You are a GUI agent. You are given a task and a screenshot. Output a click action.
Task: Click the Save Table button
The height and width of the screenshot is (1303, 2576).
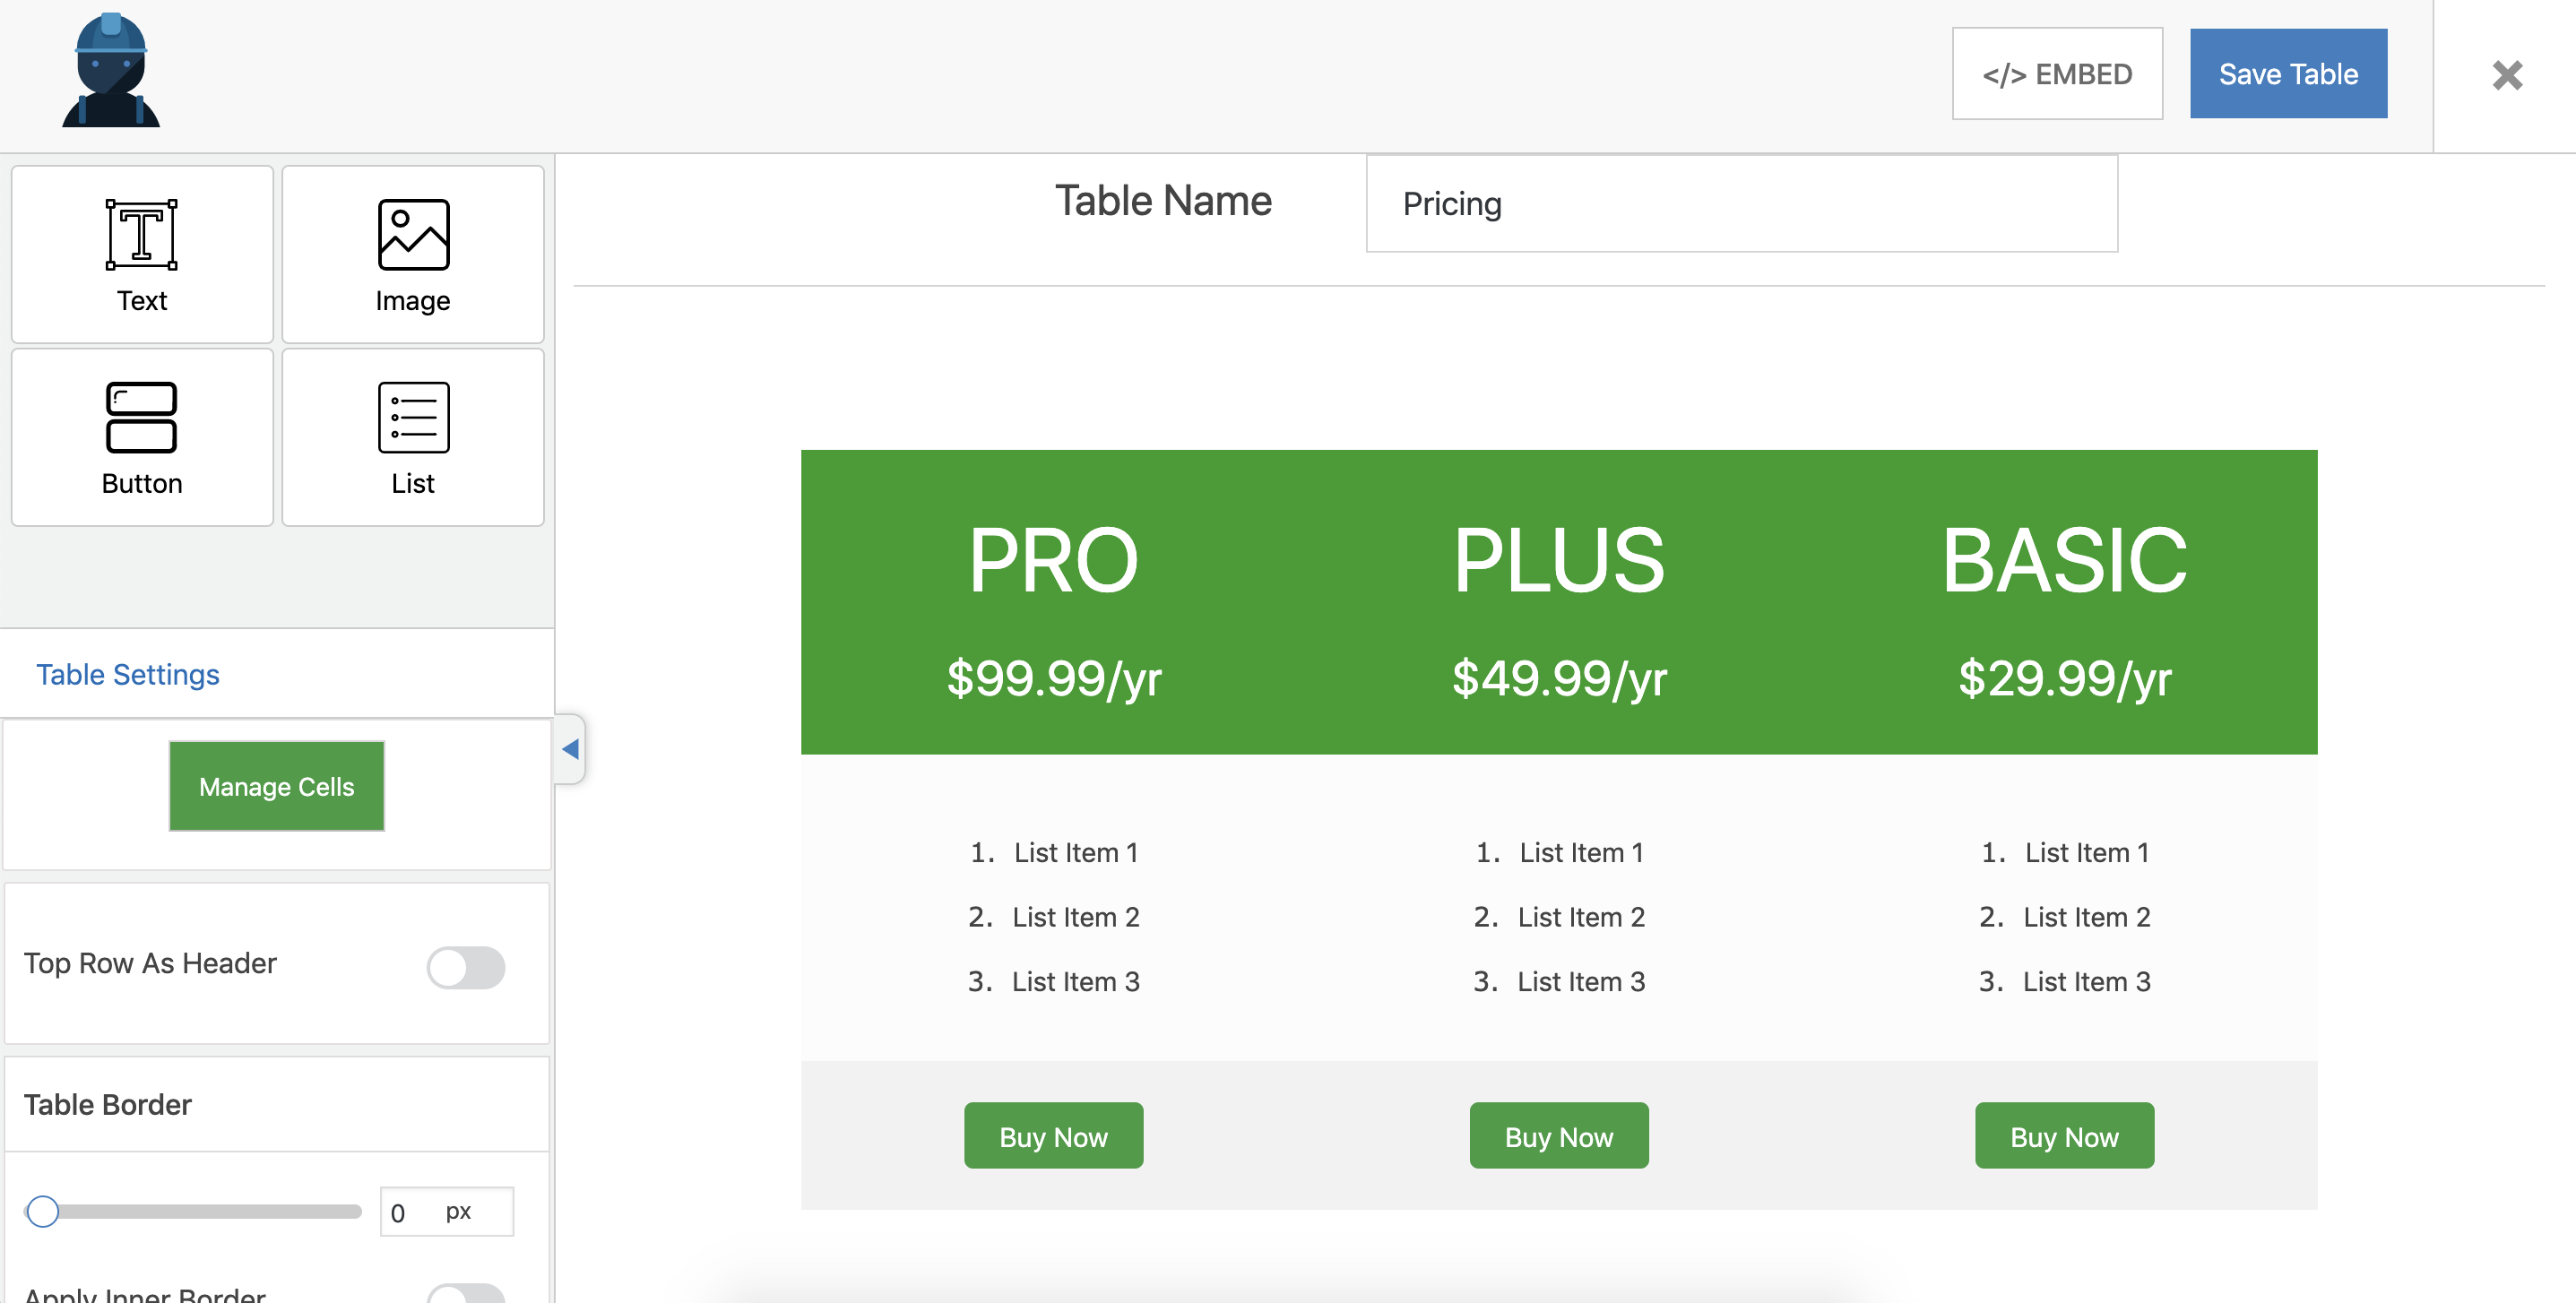tap(2287, 74)
